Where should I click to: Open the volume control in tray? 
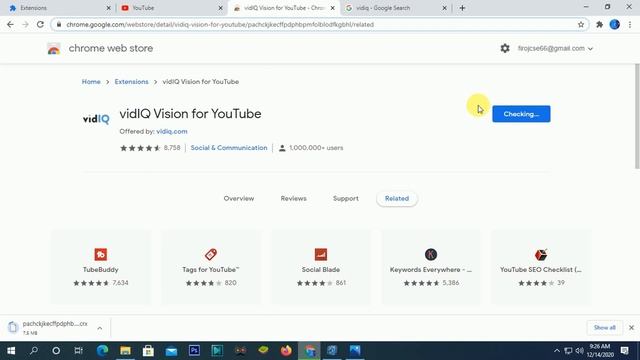click(579, 350)
